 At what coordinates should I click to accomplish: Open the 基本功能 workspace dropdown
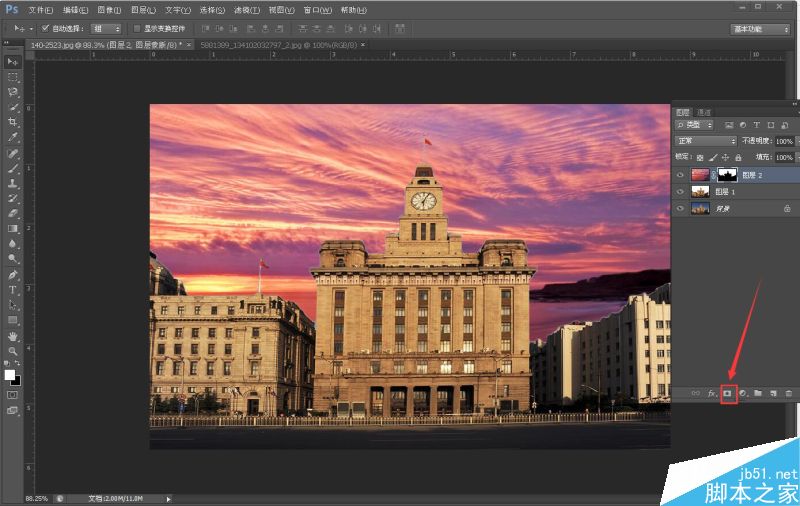(760, 29)
